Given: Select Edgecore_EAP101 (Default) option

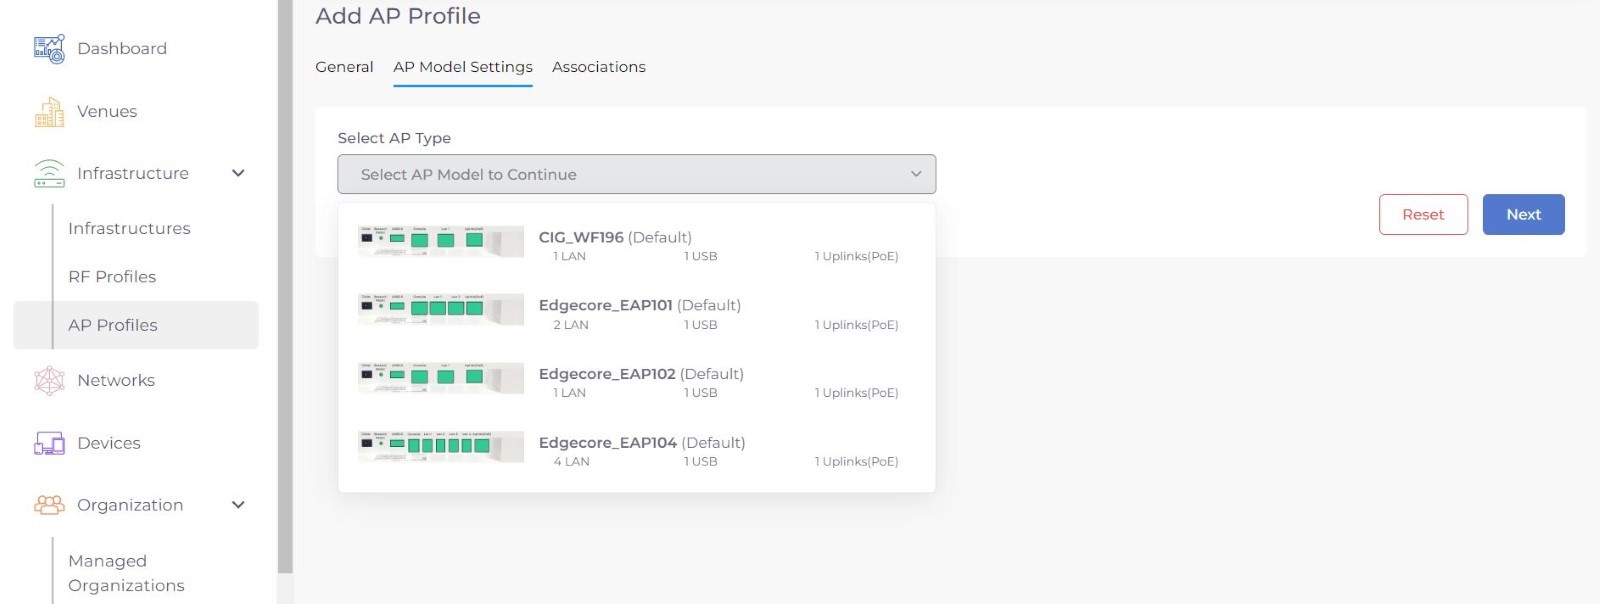Looking at the screenshot, I should pyautogui.click(x=637, y=314).
